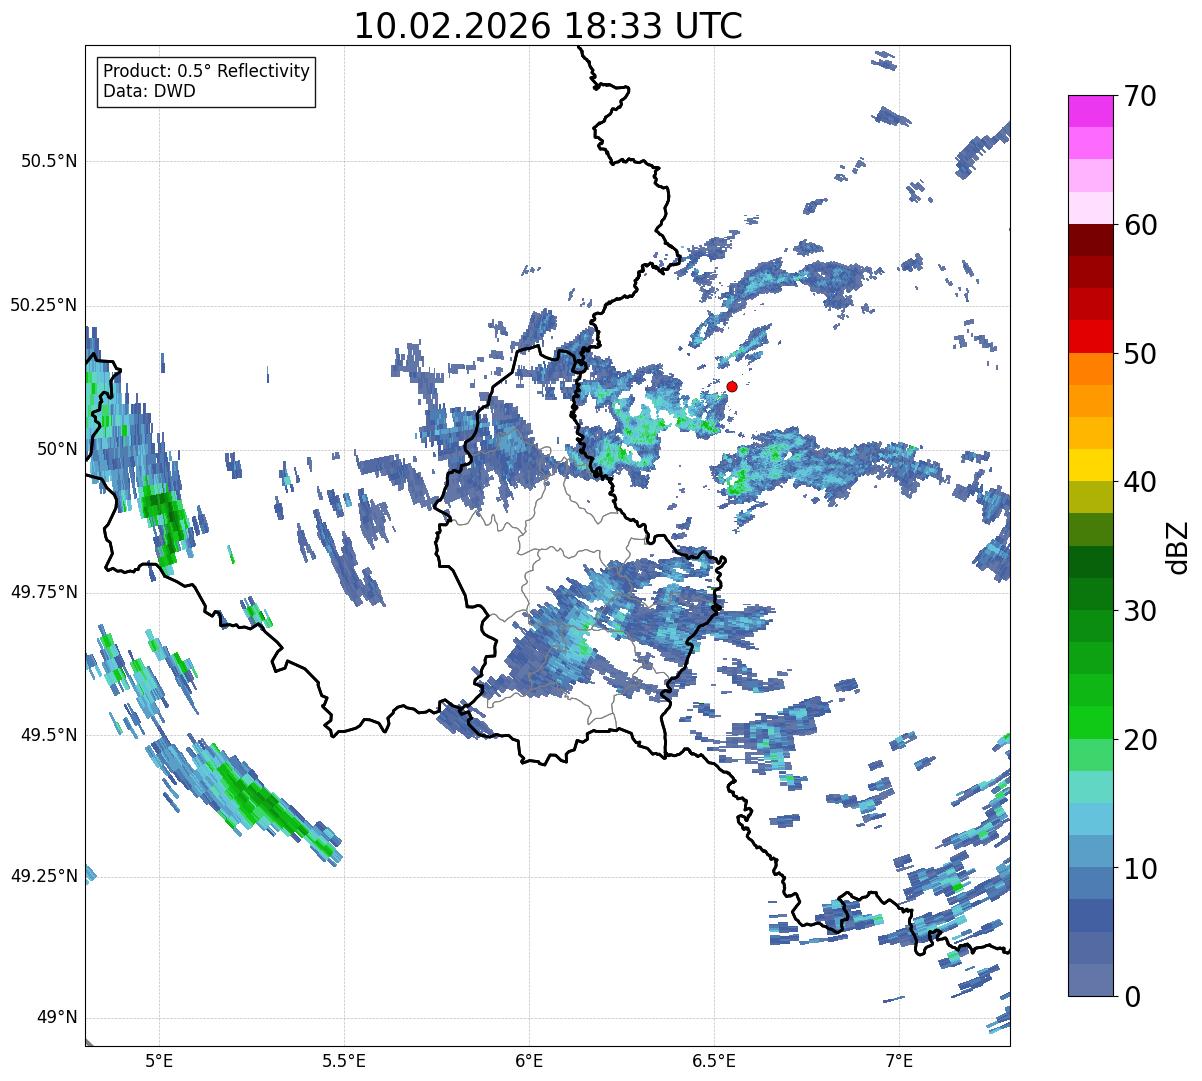
Task: Select the yellow colorbar segment just above 40
Action: [x=1090, y=466]
